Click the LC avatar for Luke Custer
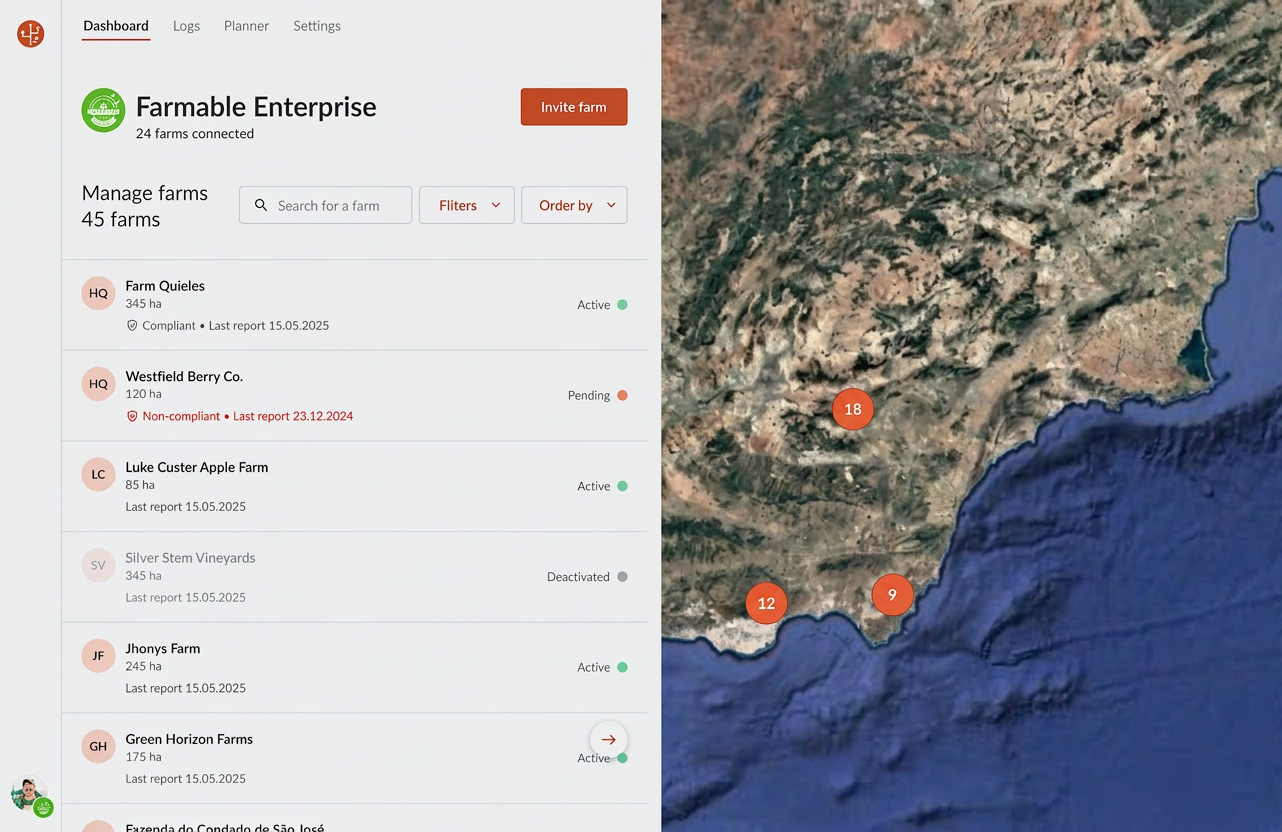1282x832 pixels. click(98, 475)
